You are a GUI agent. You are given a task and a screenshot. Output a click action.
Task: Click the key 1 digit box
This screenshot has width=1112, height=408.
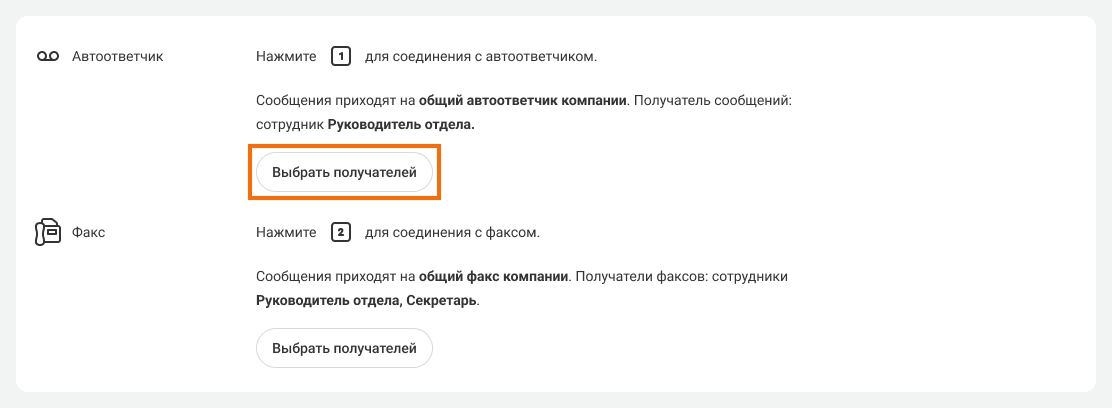click(340, 57)
